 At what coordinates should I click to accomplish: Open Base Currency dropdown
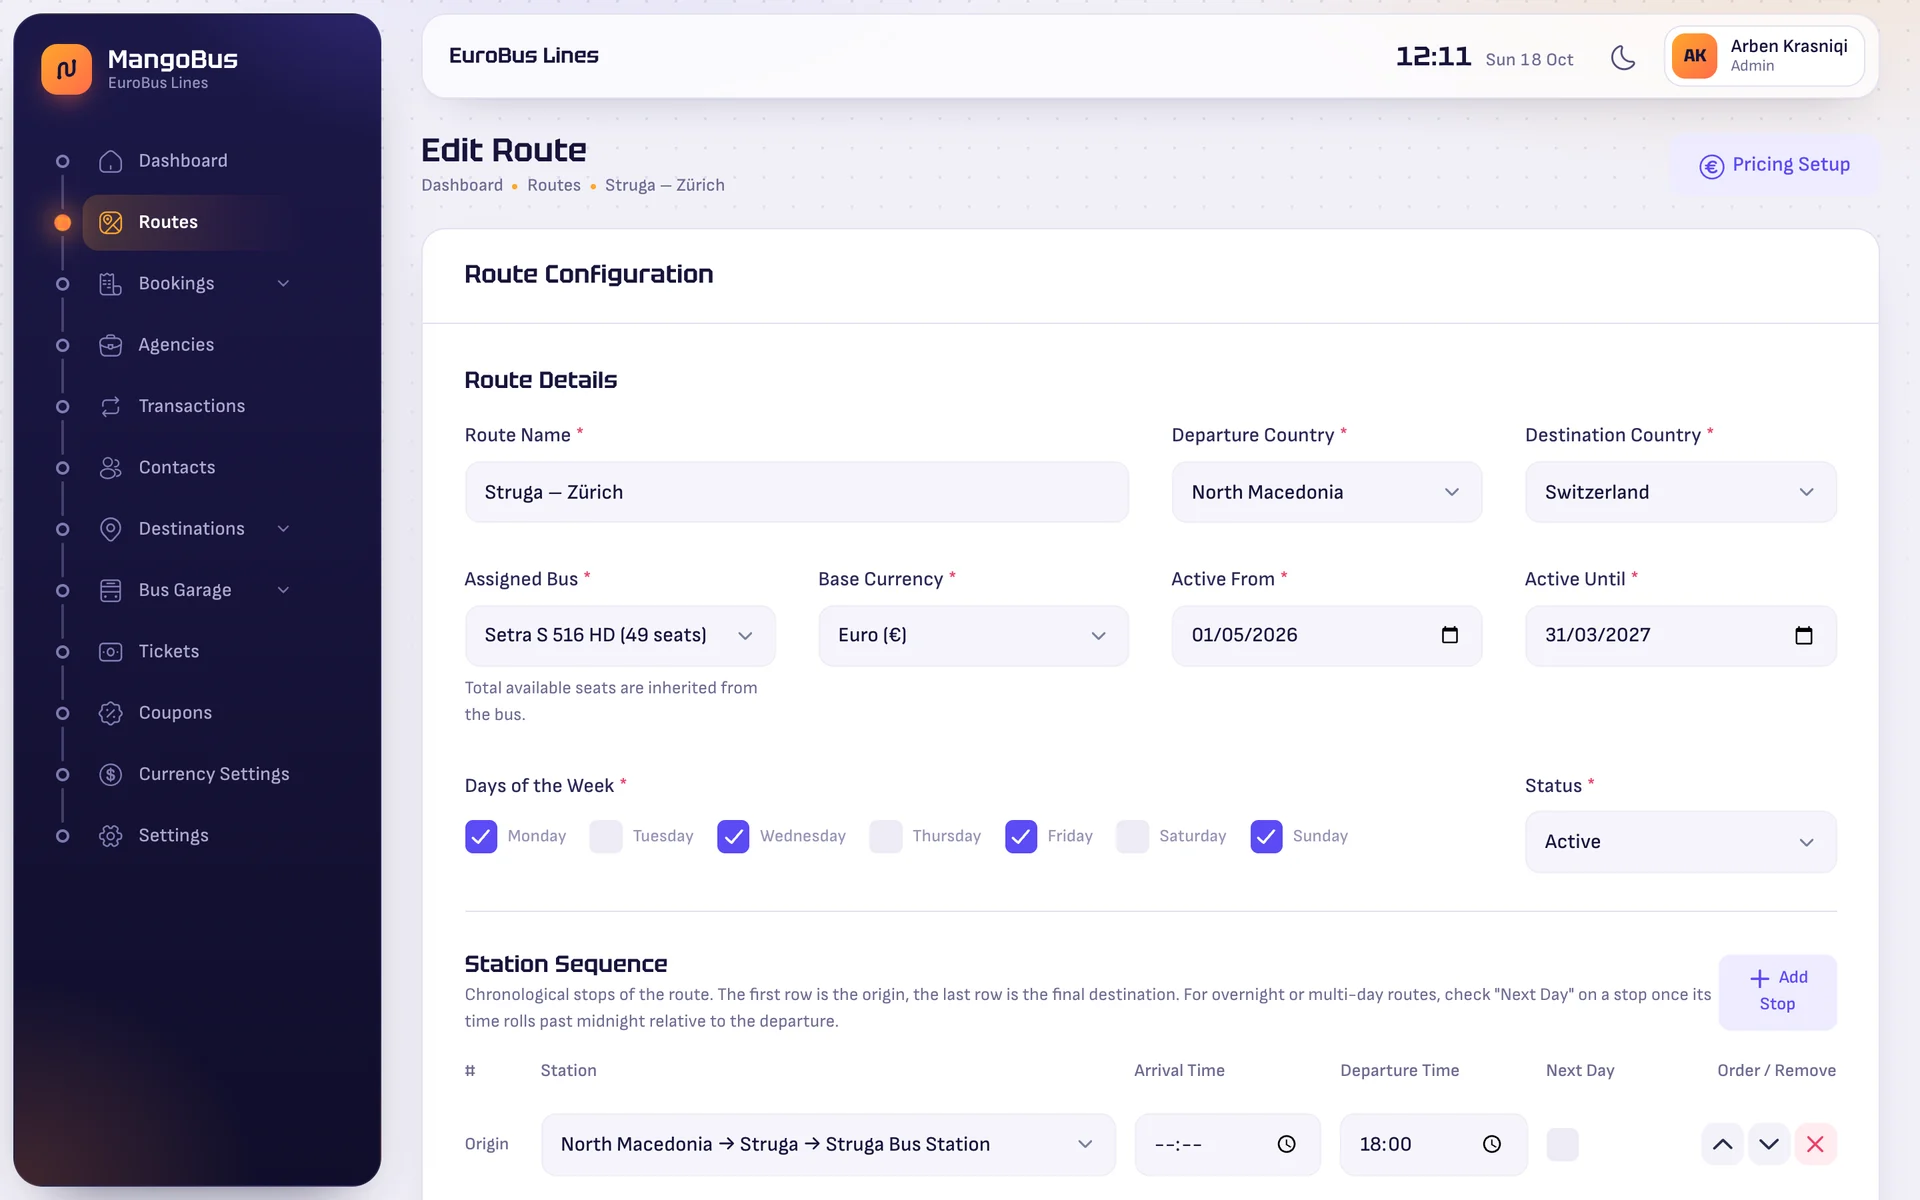(973, 635)
